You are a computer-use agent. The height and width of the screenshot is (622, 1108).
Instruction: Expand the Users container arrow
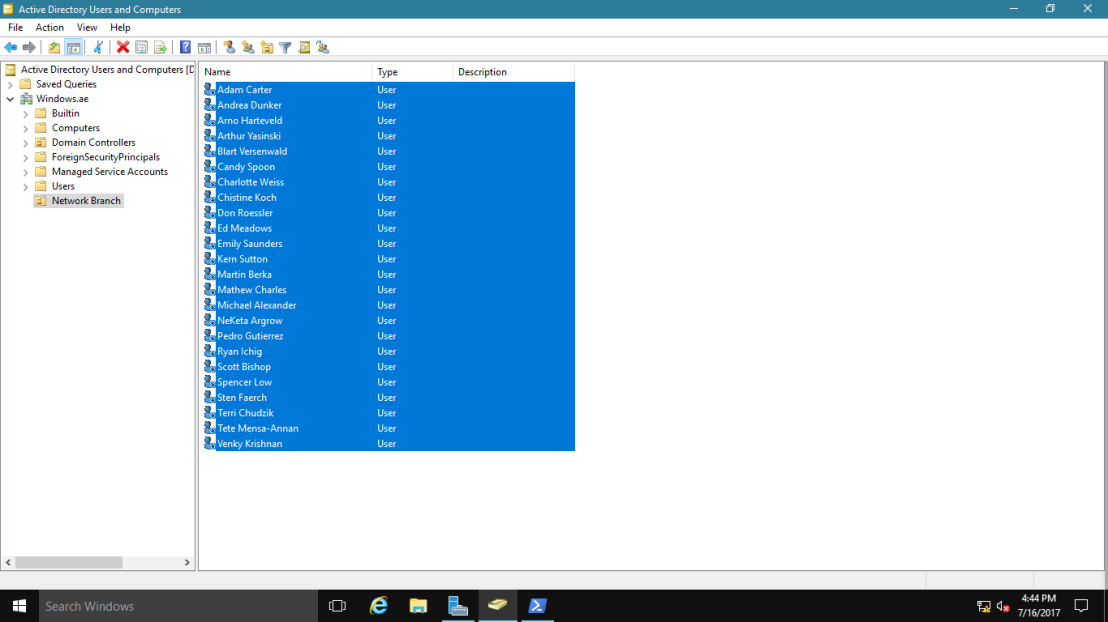click(x=25, y=187)
